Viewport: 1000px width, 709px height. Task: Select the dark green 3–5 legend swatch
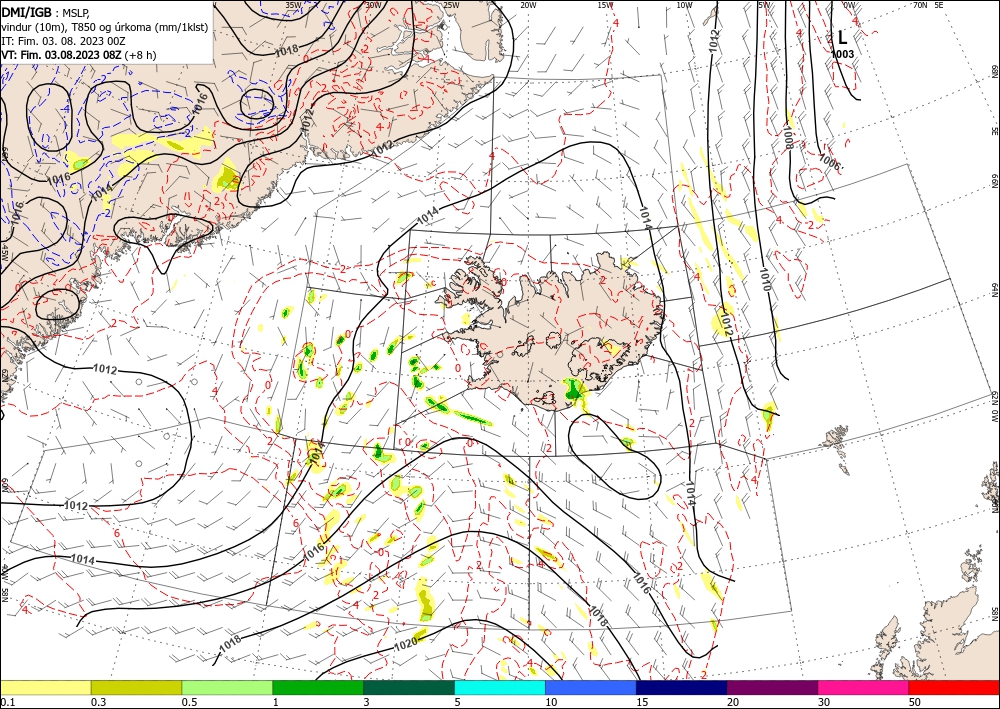point(409,687)
